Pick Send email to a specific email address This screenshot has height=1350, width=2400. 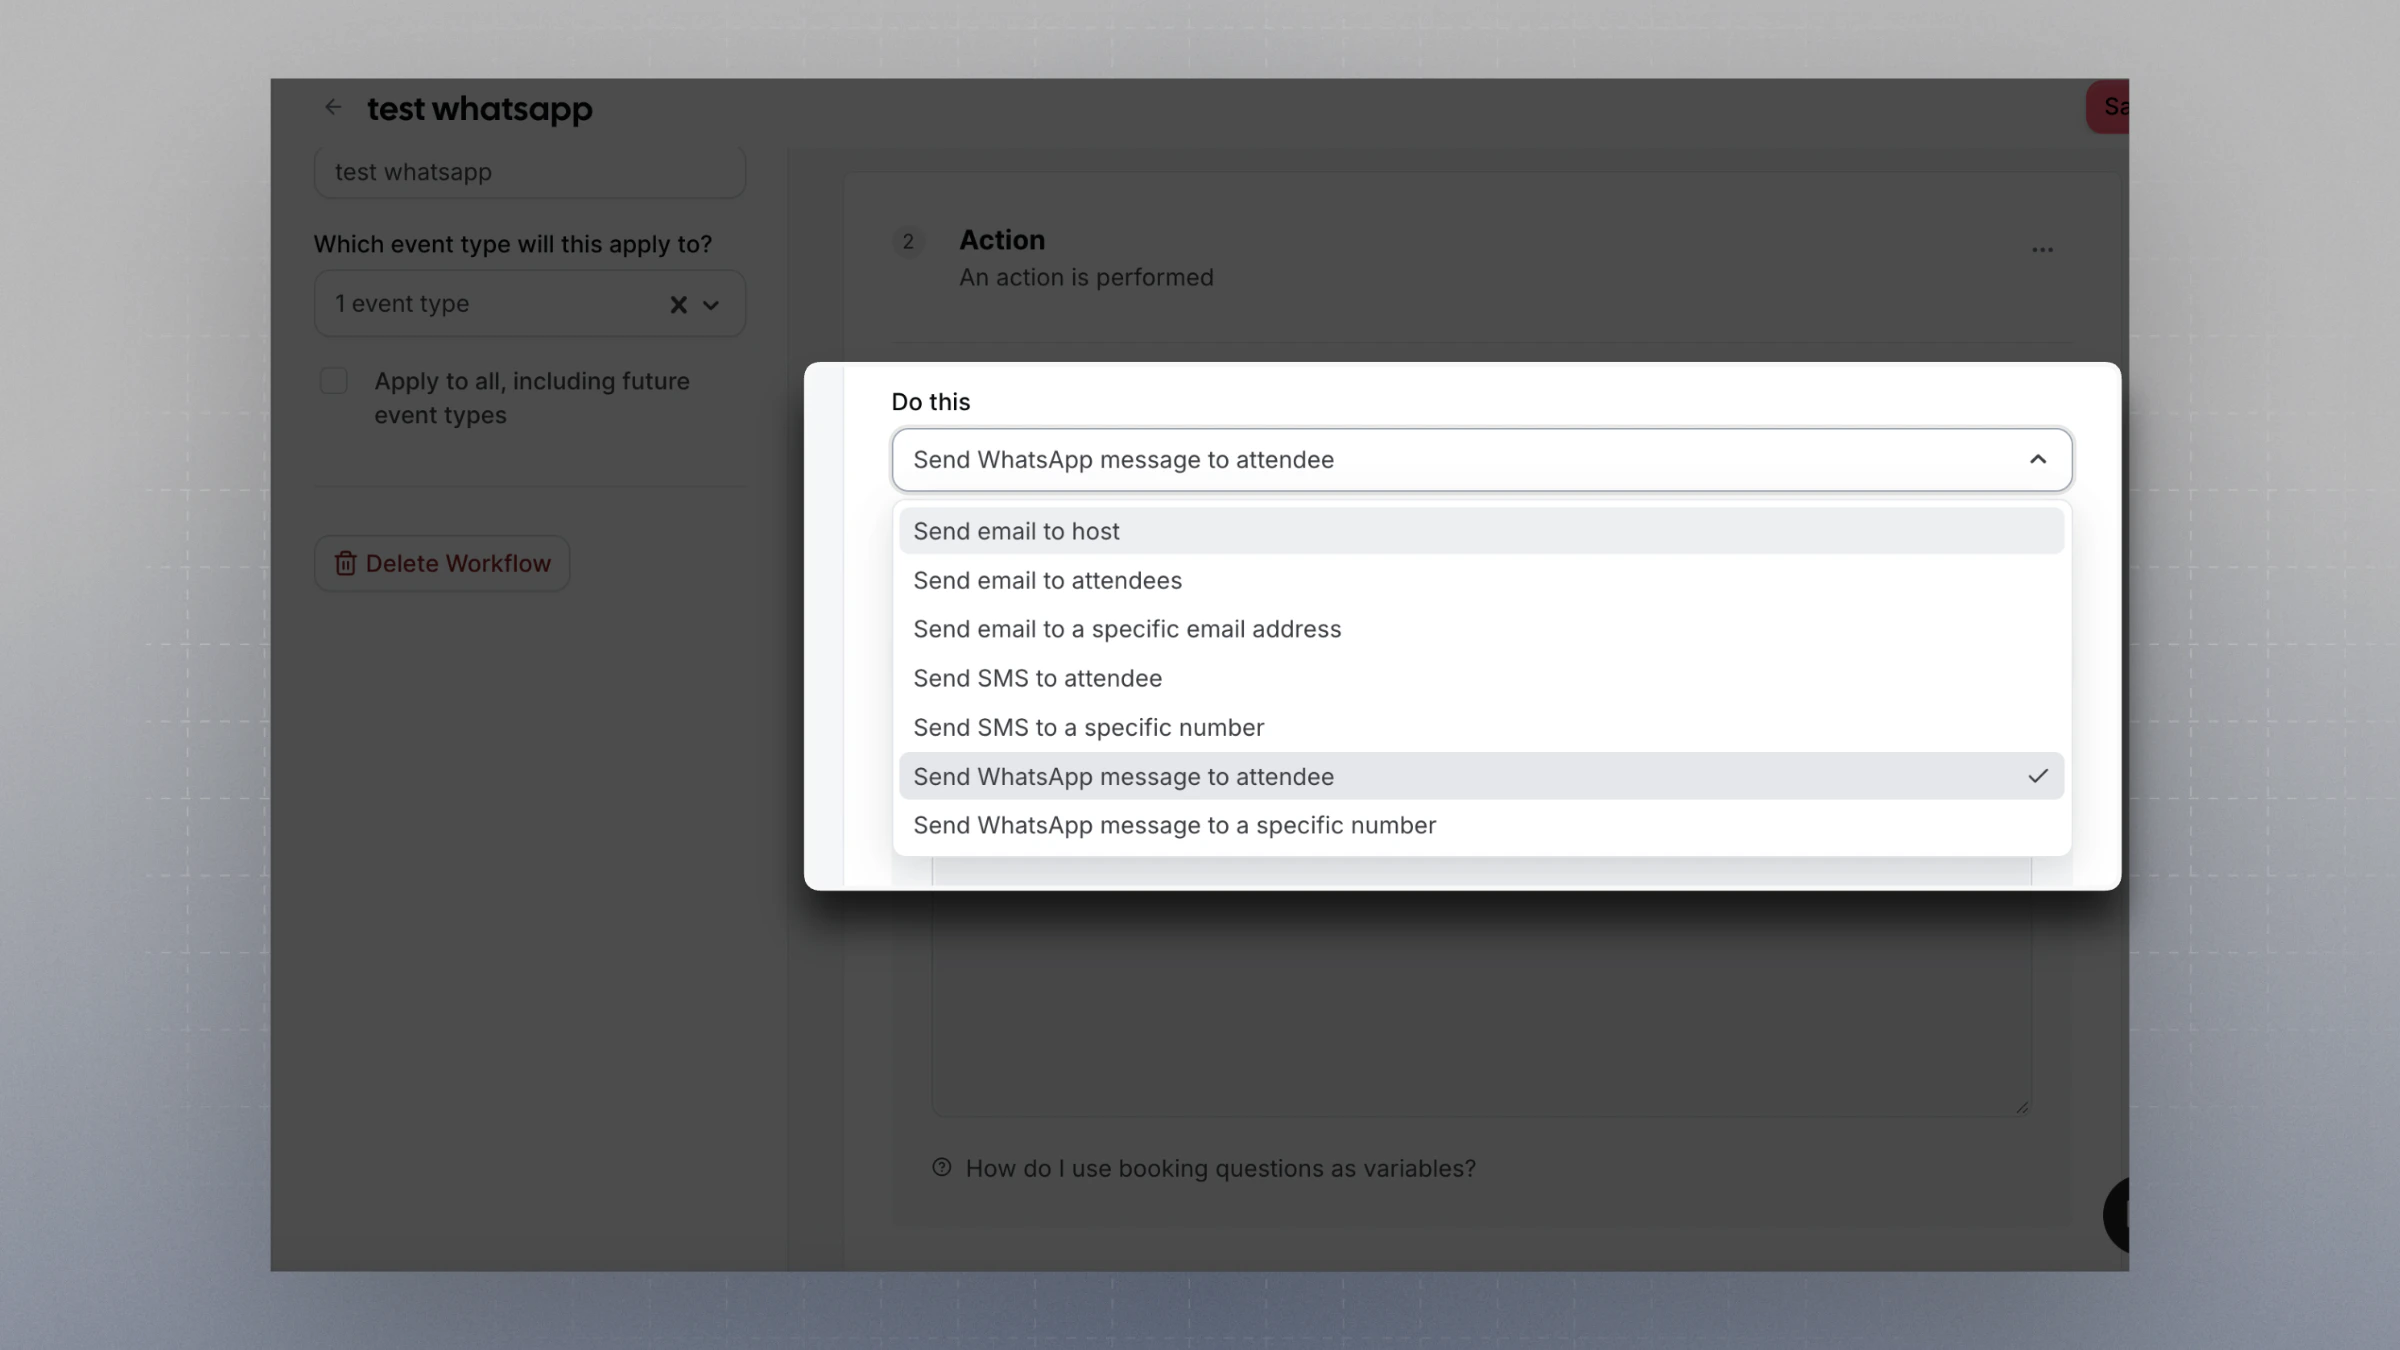1127,629
